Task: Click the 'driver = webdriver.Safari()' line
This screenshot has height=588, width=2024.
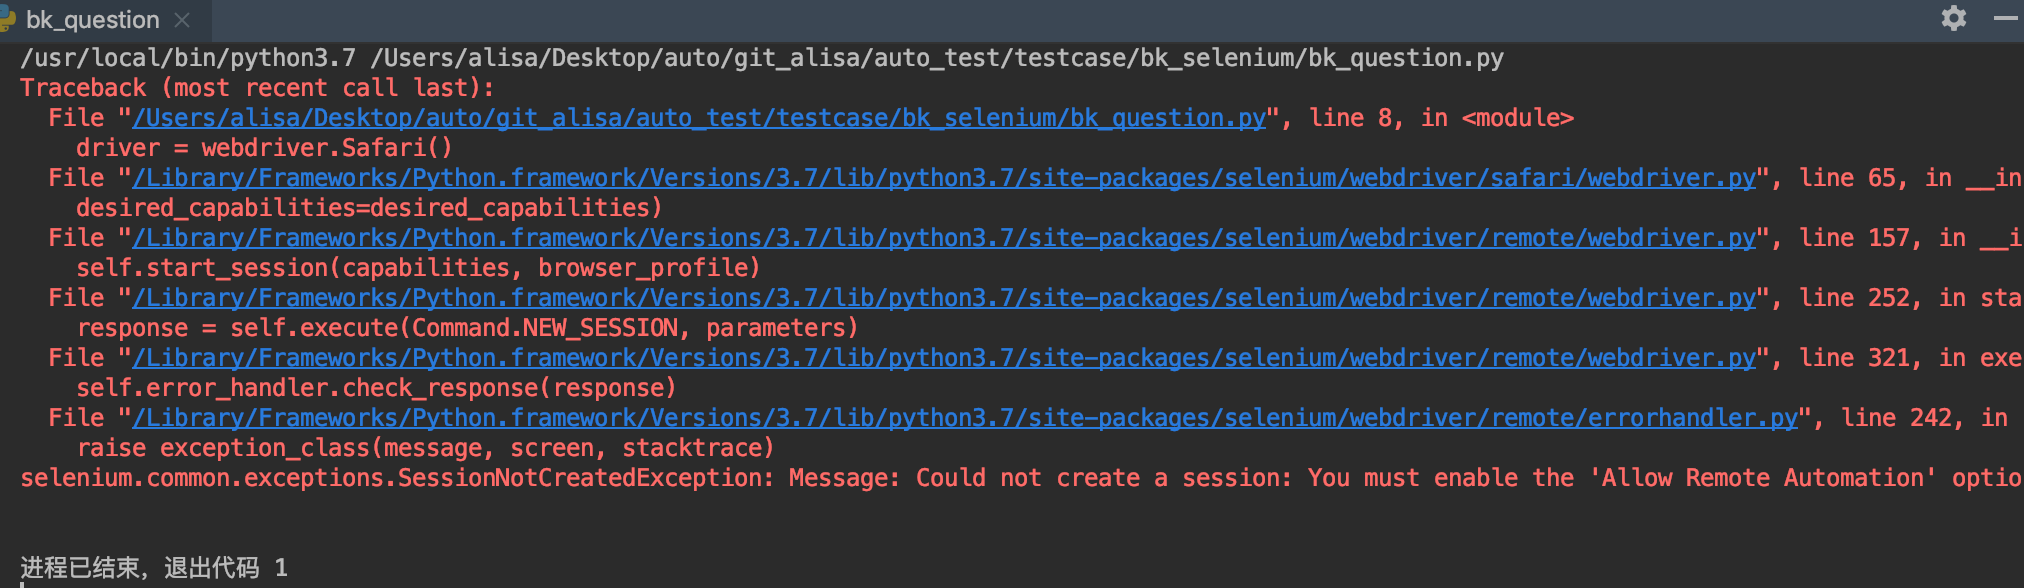Action: point(264,148)
